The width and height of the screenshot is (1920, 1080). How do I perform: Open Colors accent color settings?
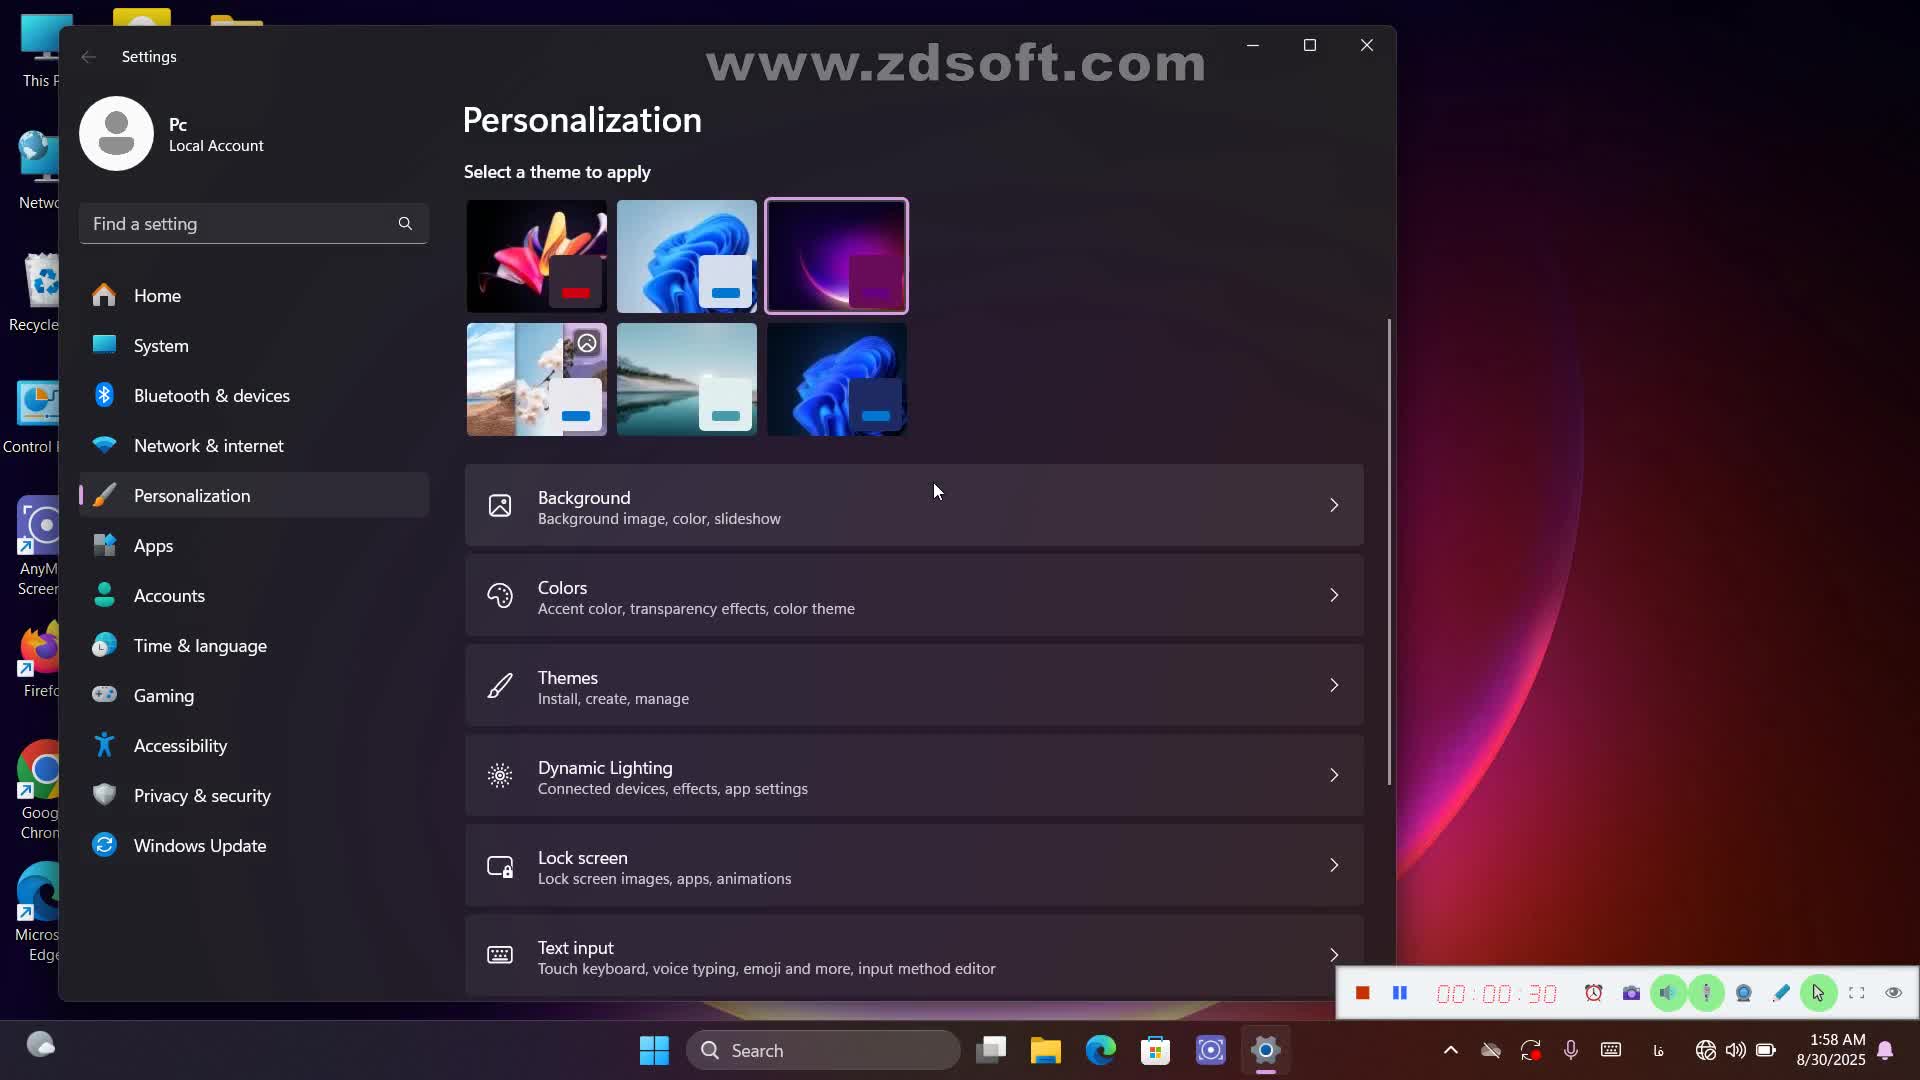[x=913, y=596]
